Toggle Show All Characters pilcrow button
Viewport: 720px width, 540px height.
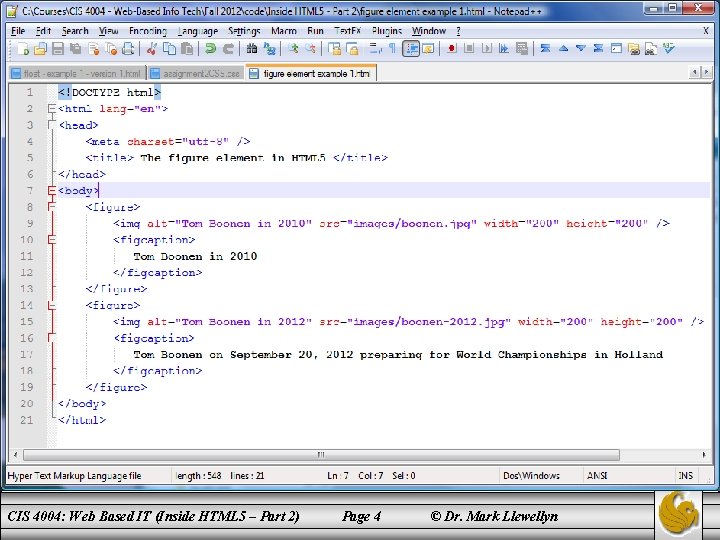(392, 48)
